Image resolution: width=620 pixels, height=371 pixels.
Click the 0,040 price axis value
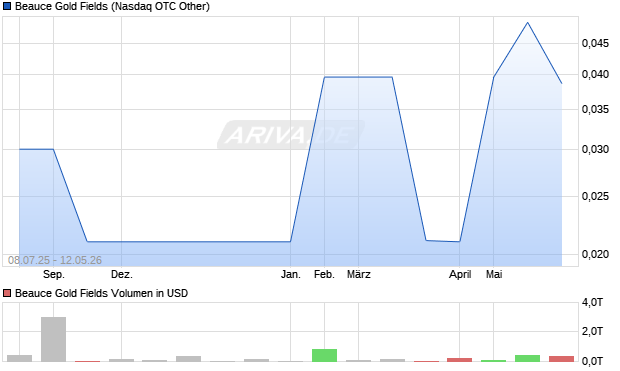pos(595,74)
